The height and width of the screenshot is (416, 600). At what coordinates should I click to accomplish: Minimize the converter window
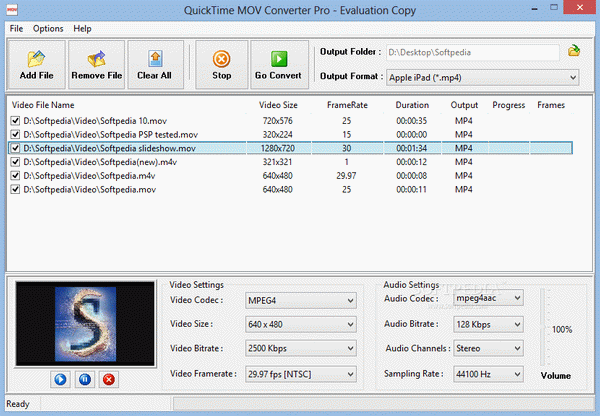click(535, 8)
